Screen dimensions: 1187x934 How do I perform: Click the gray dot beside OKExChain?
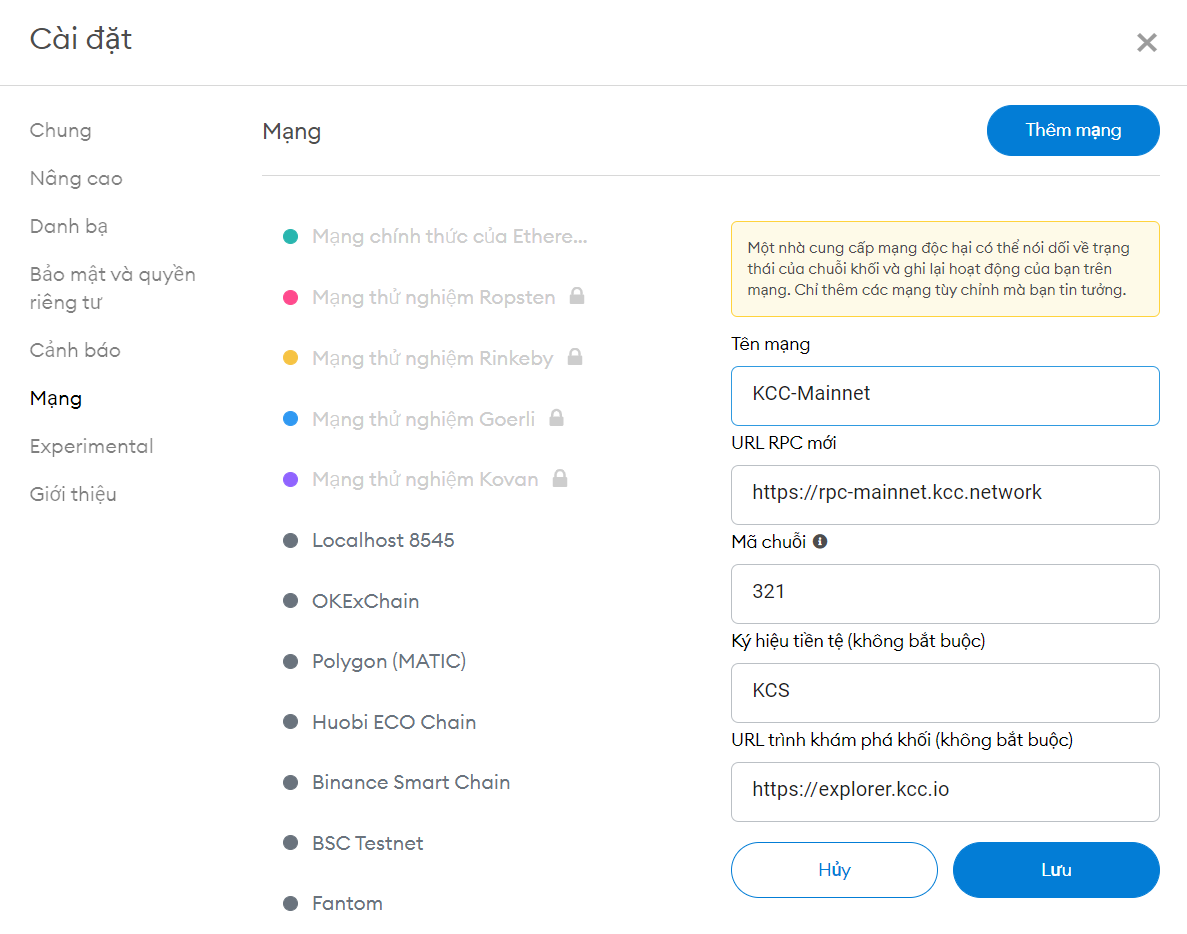point(290,600)
